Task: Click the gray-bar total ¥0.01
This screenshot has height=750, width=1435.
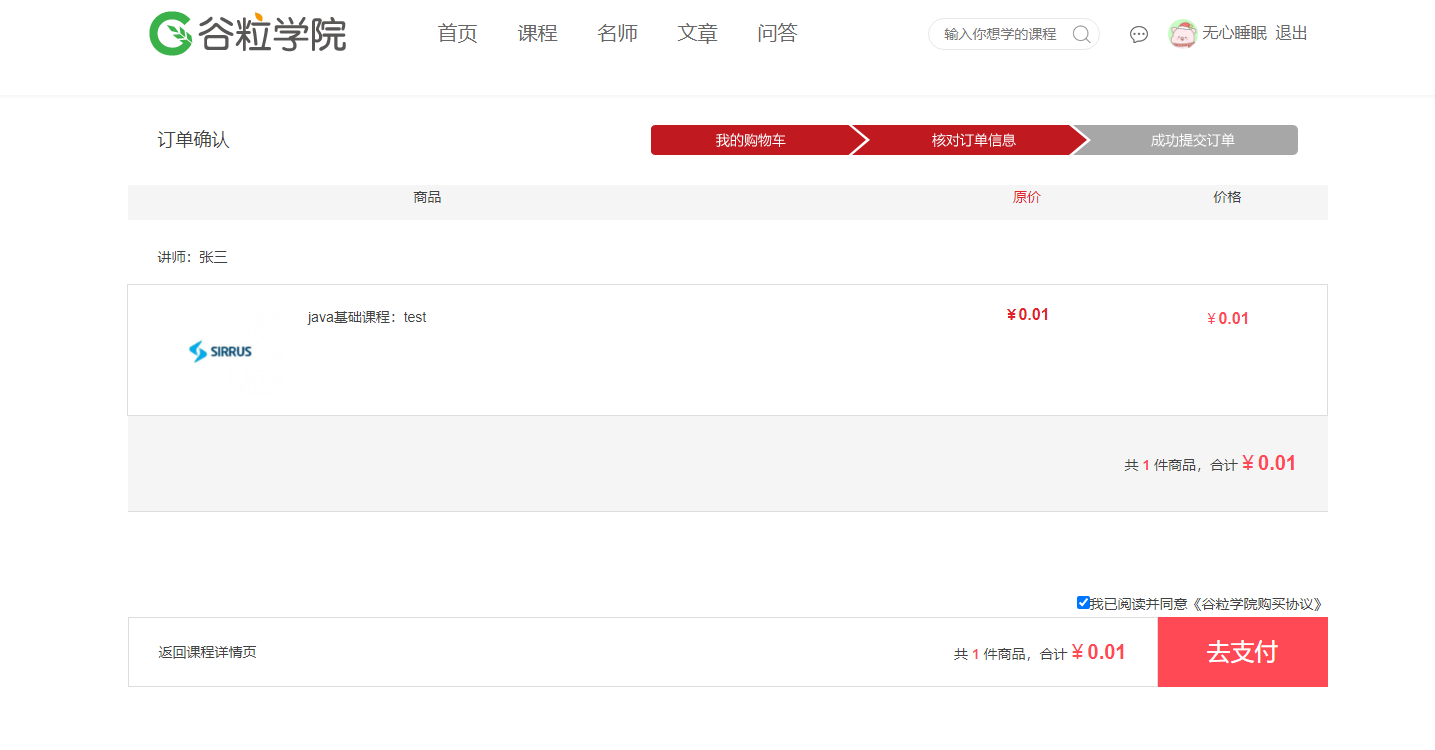Action: (x=1269, y=463)
